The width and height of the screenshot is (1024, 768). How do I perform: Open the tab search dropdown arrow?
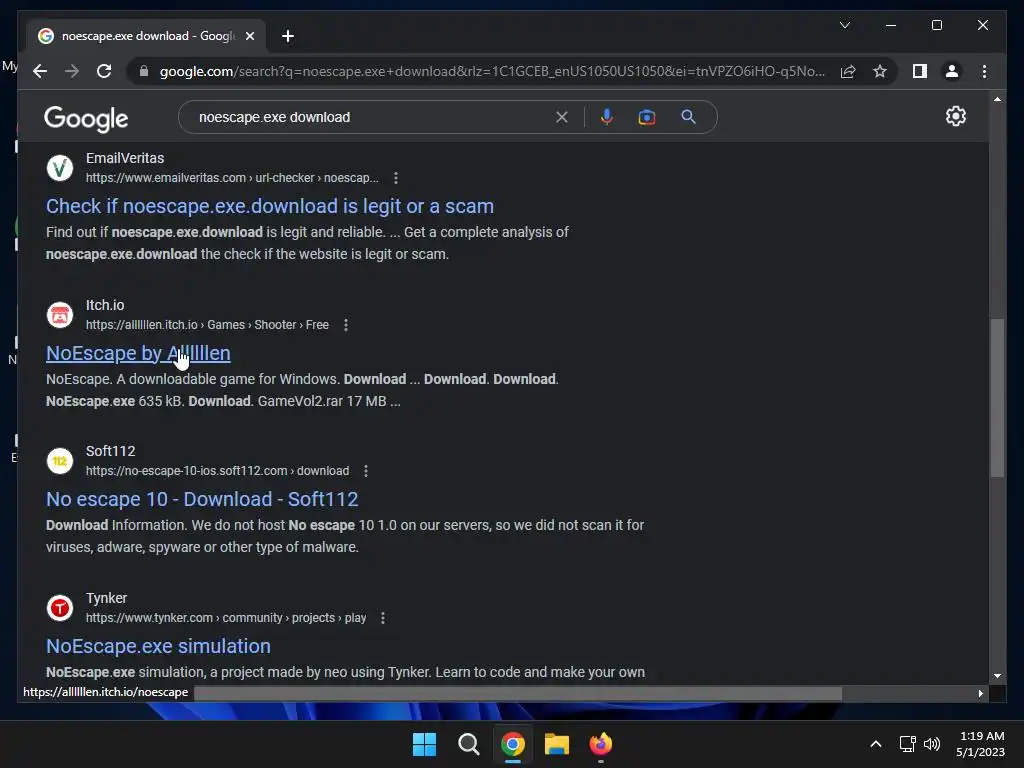coord(844,25)
